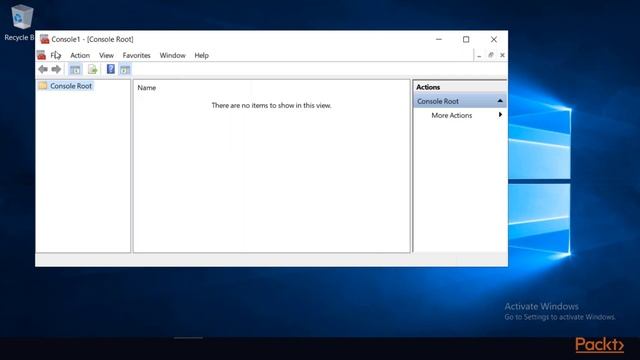Viewport: 640px width, 360px height.
Task: Click the Actions pane header text
Action: tap(428, 87)
